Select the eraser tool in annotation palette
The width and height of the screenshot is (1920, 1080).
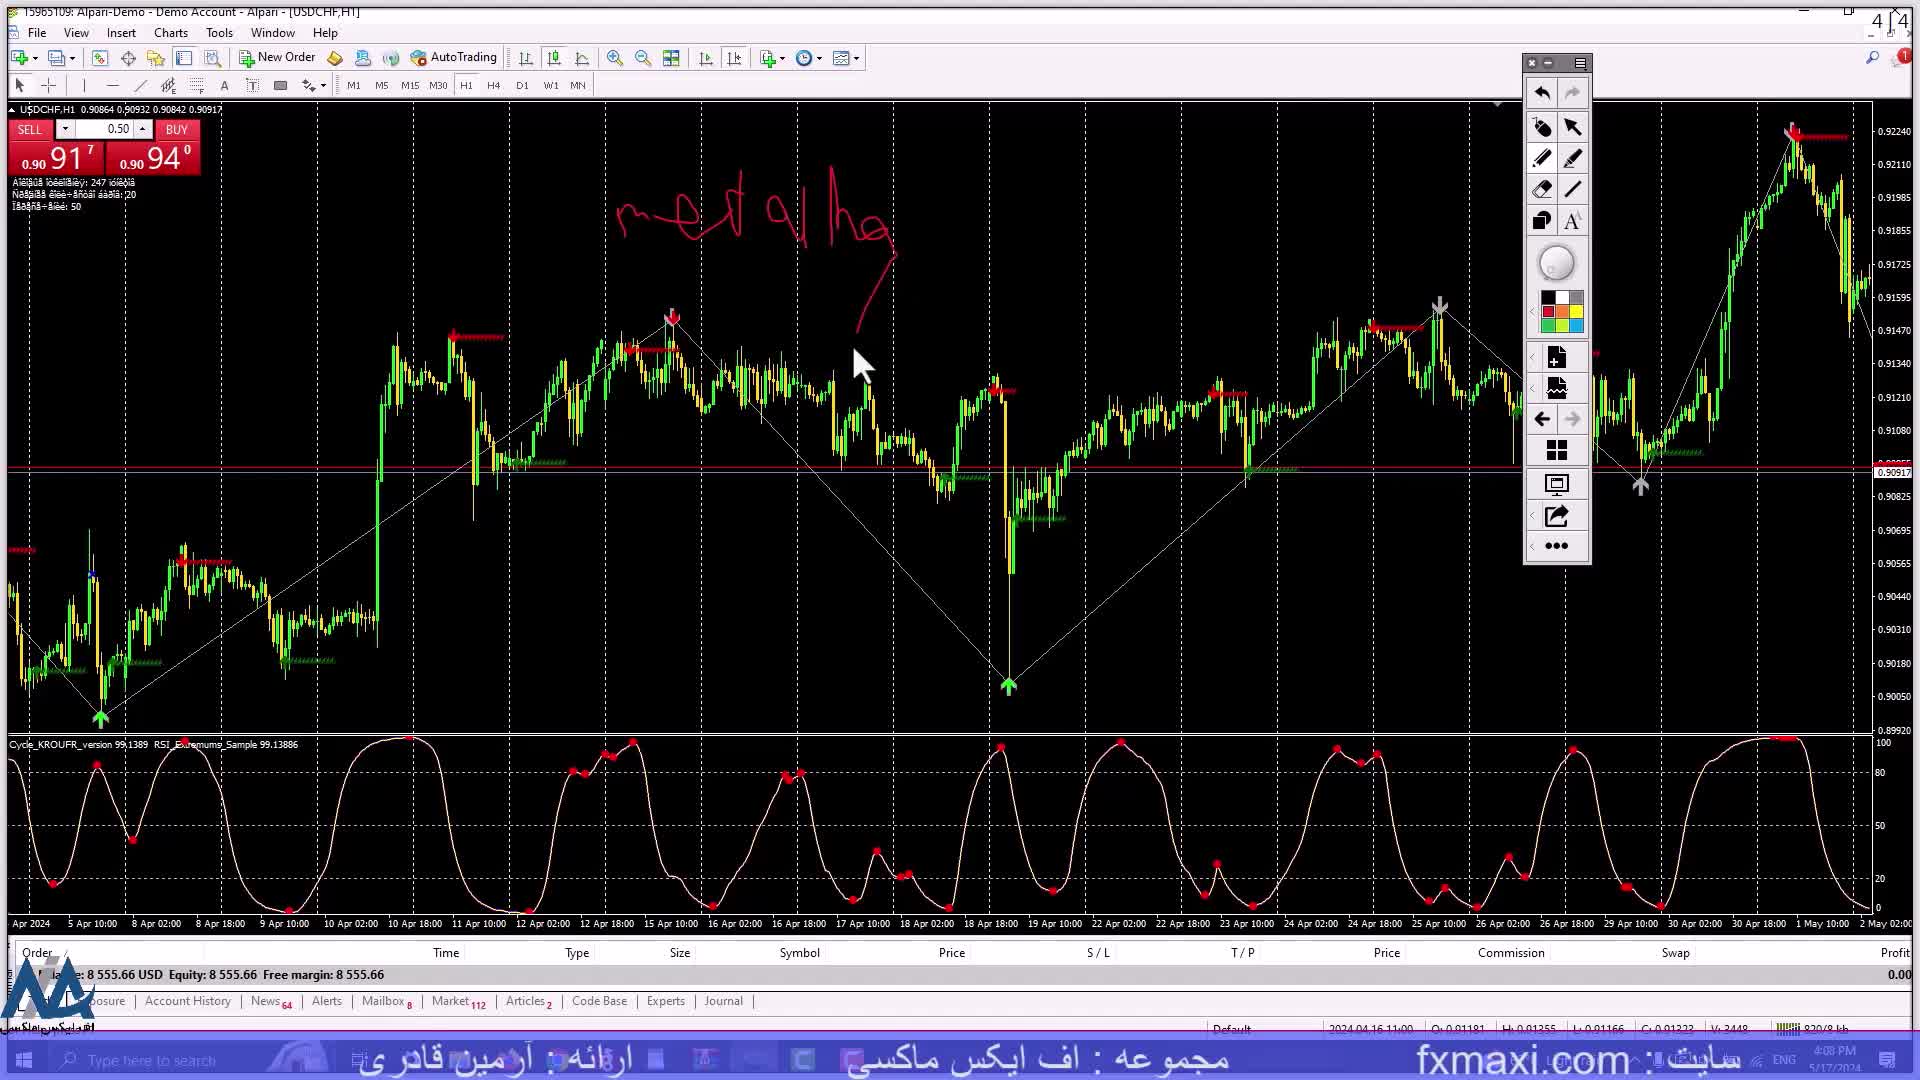(x=1541, y=190)
